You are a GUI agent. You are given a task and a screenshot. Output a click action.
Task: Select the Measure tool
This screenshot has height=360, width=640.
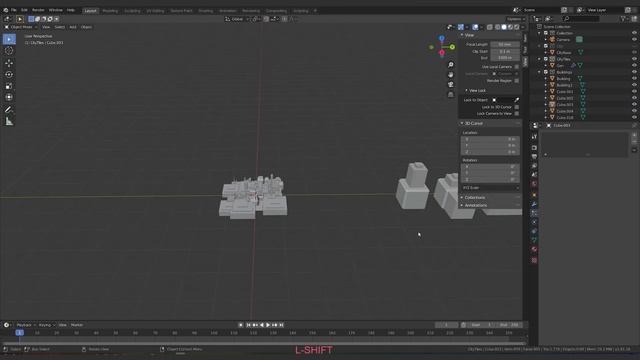(9, 121)
